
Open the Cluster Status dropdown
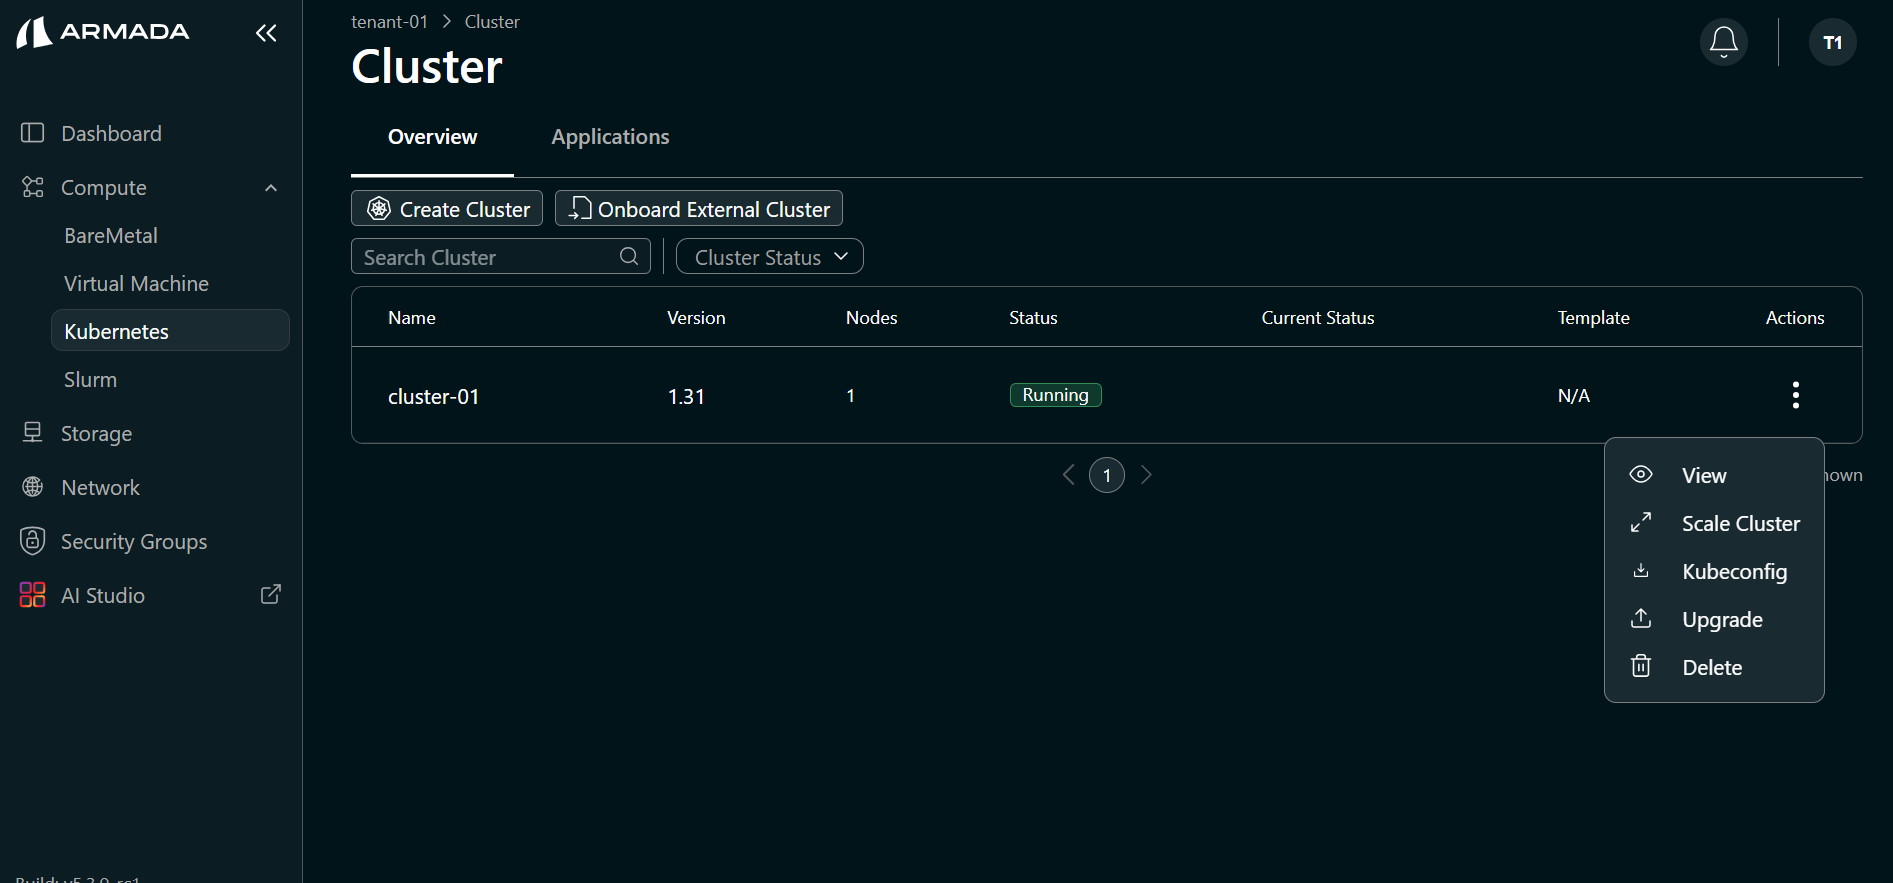click(x=770, y=257)
